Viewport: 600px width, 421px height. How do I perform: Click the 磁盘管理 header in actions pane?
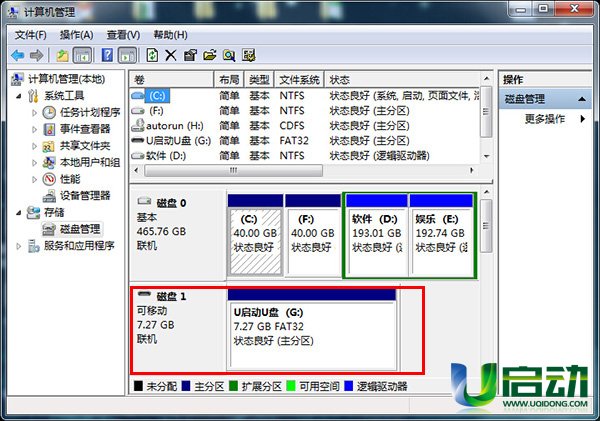click(x=545, y=99)
